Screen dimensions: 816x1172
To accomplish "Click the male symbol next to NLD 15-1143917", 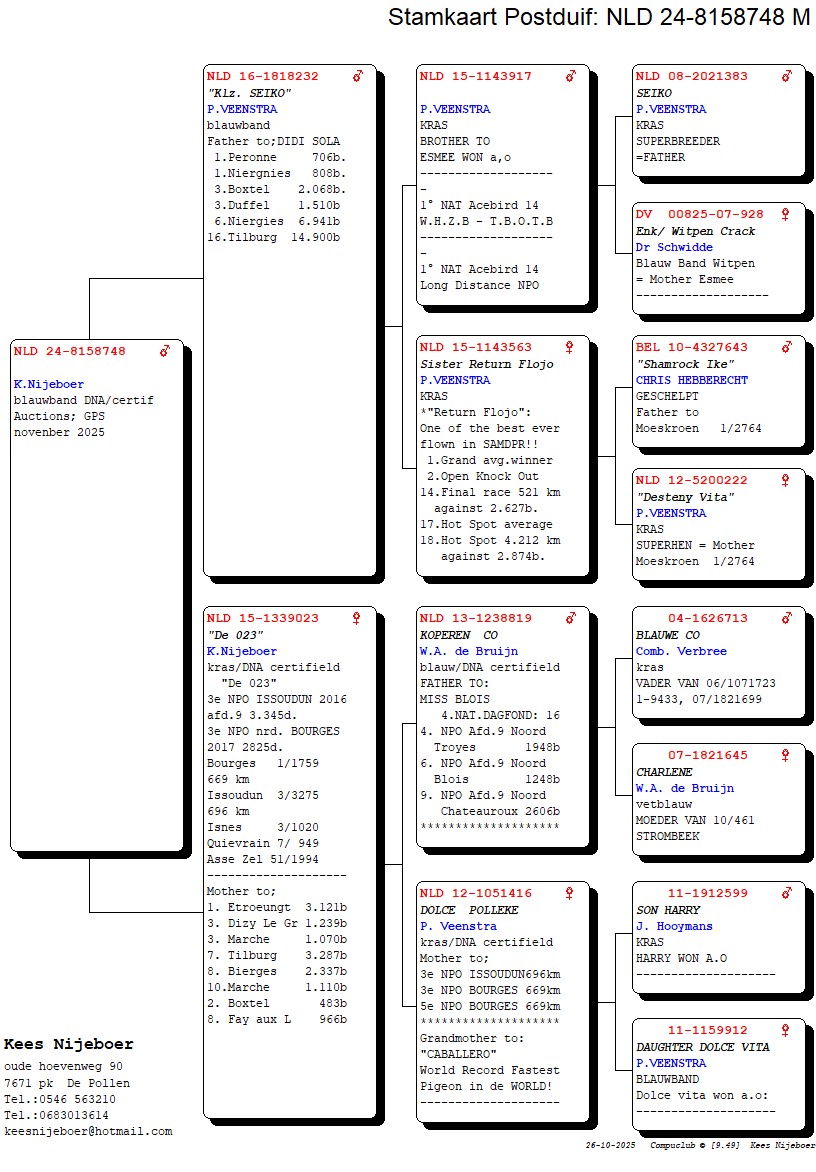I will [571, 76].
